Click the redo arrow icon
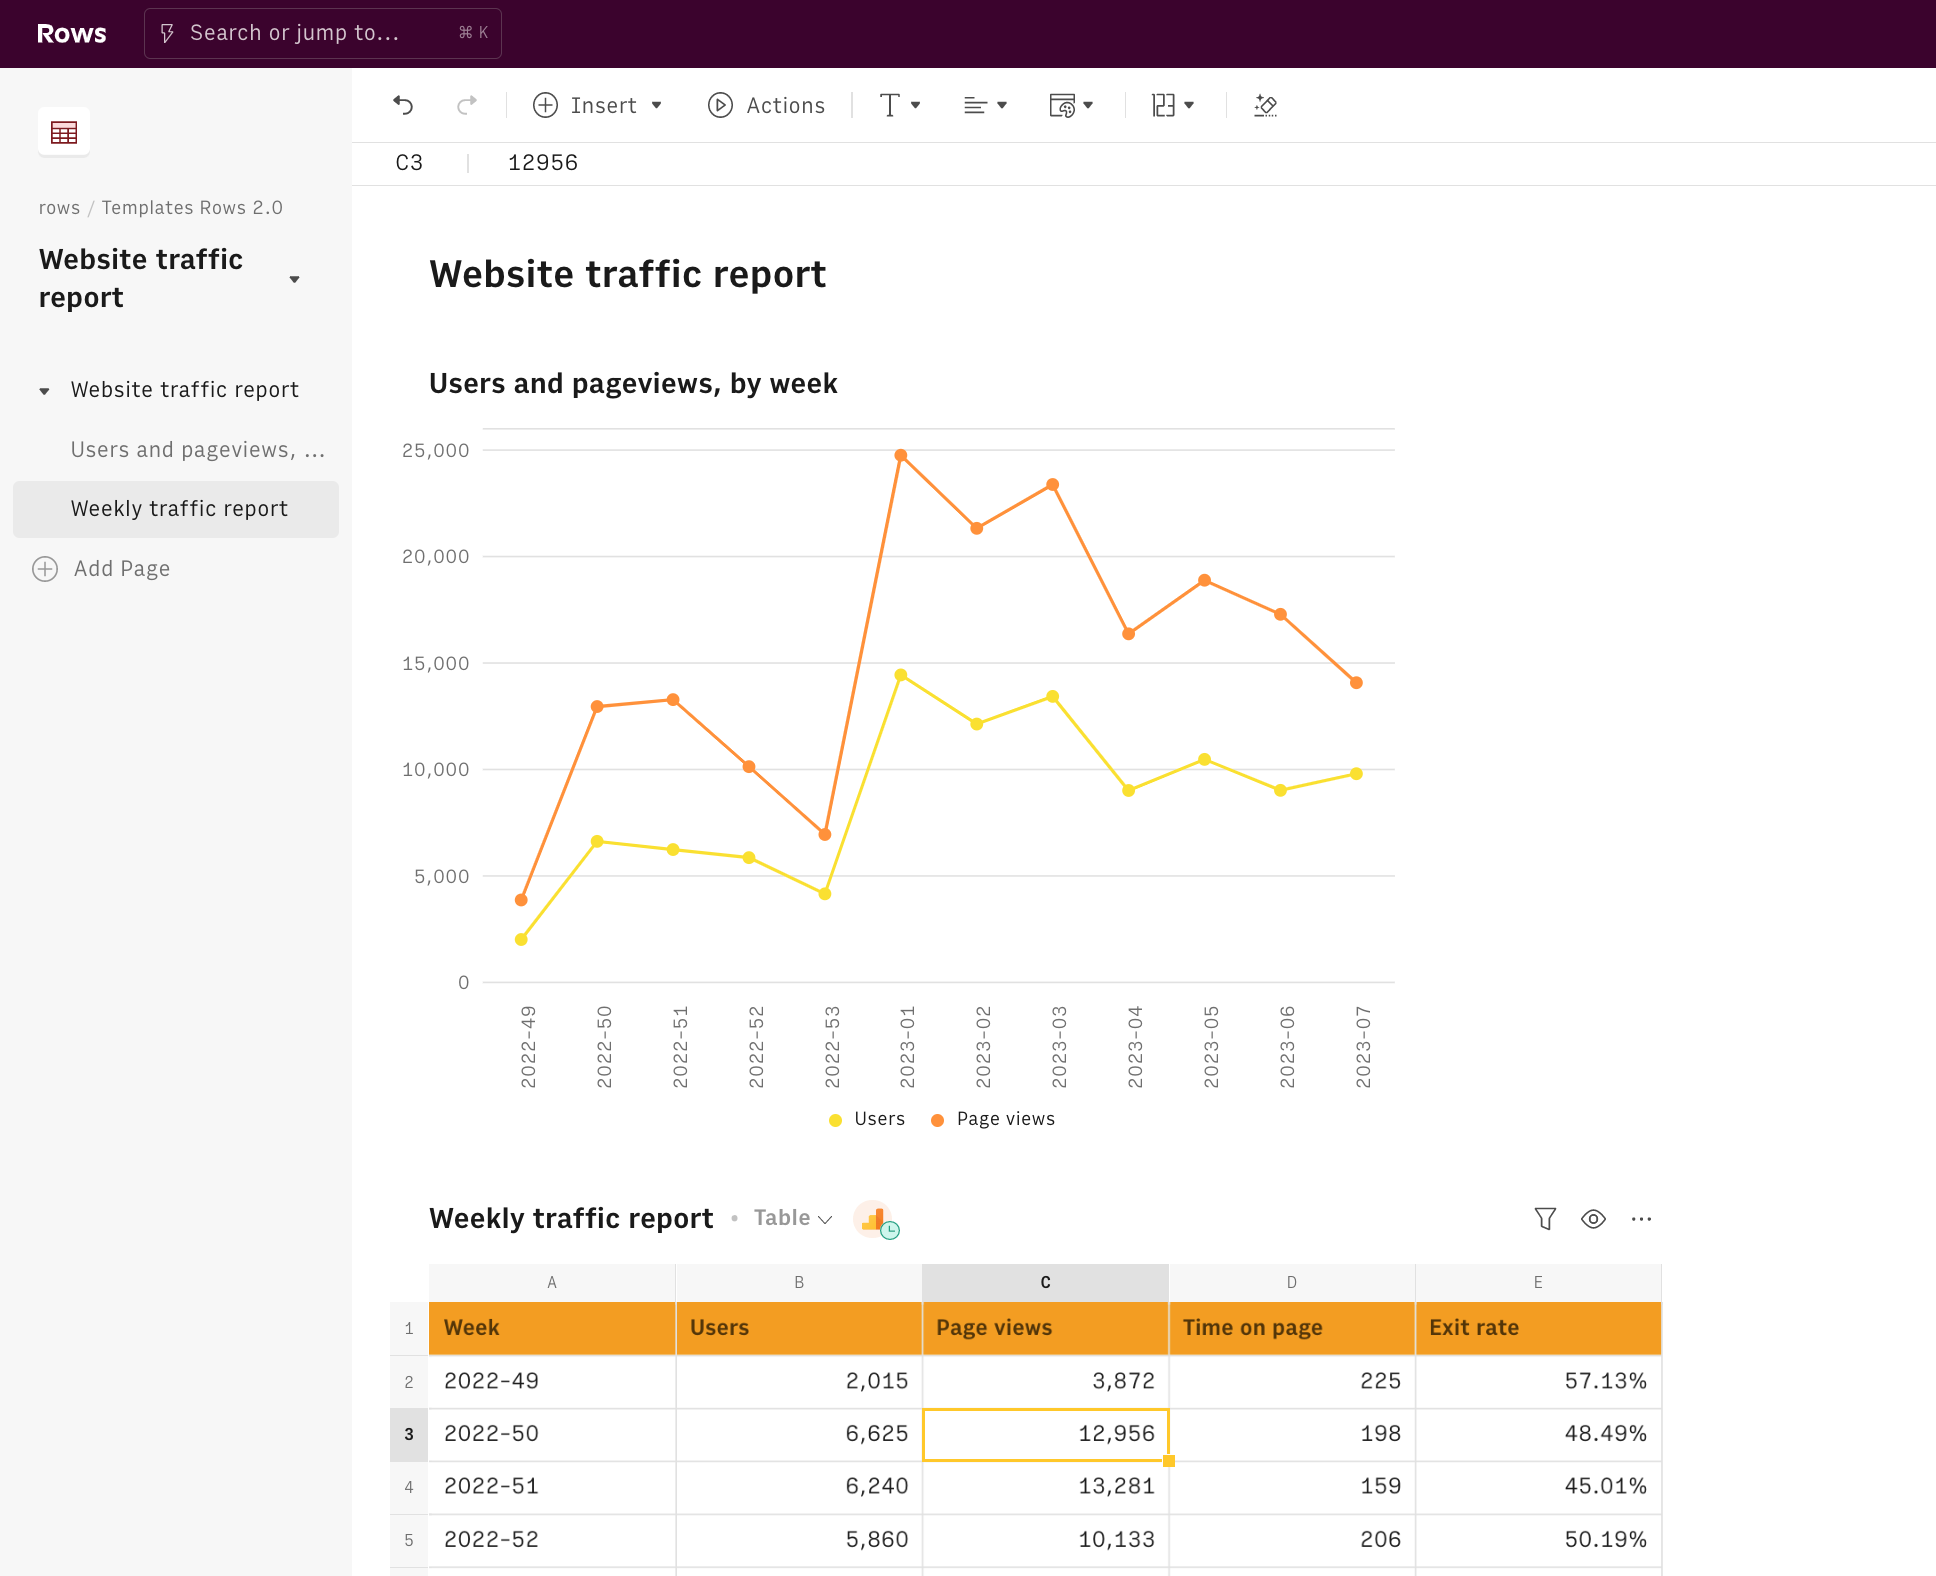Viewport: 1936px width, 1576px height. click(x=467, y=105)
